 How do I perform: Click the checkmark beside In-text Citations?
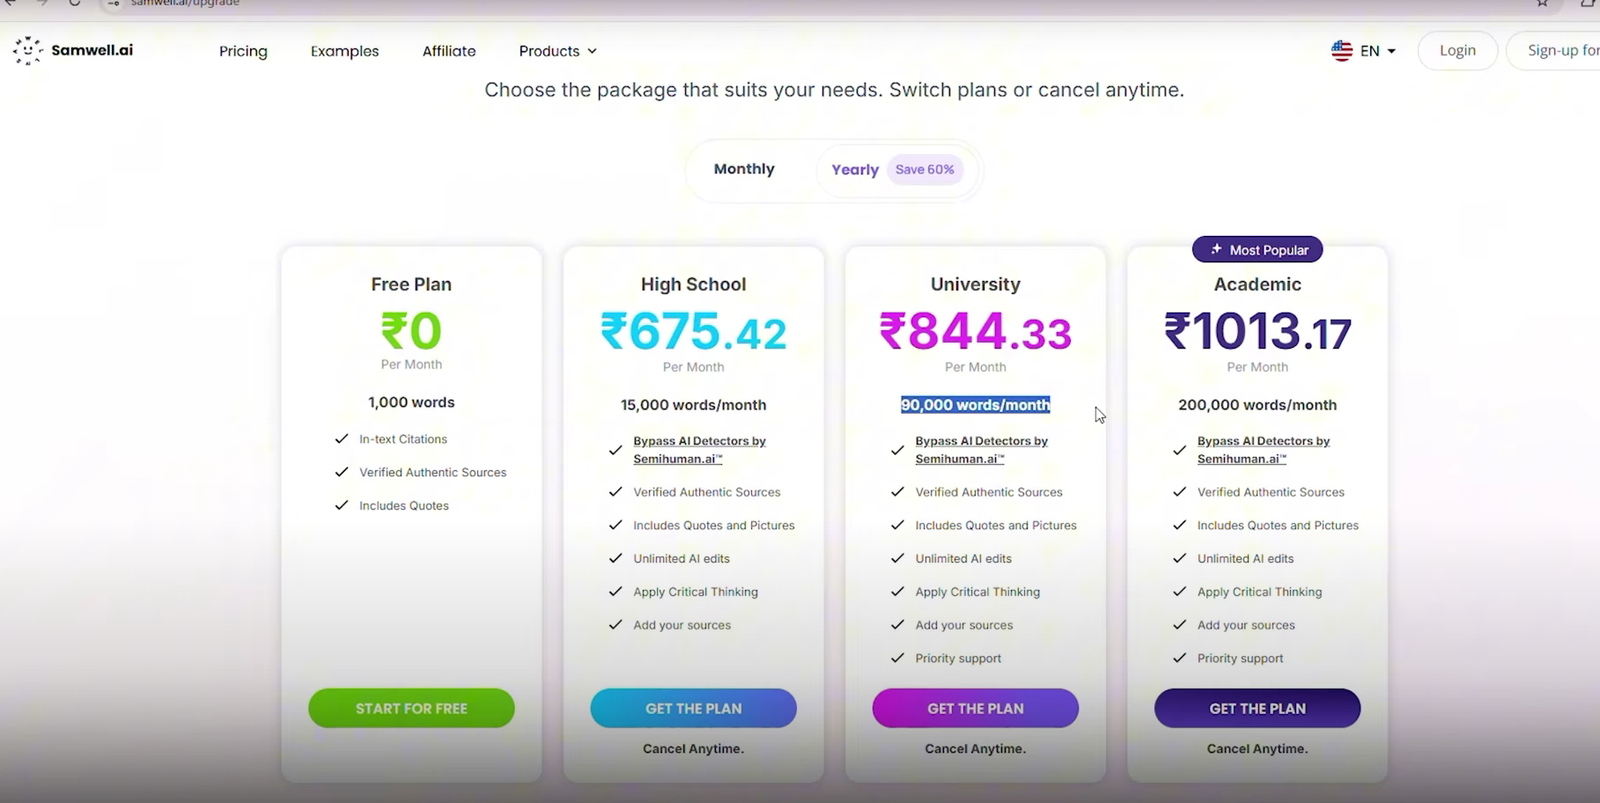pos(341,439)
